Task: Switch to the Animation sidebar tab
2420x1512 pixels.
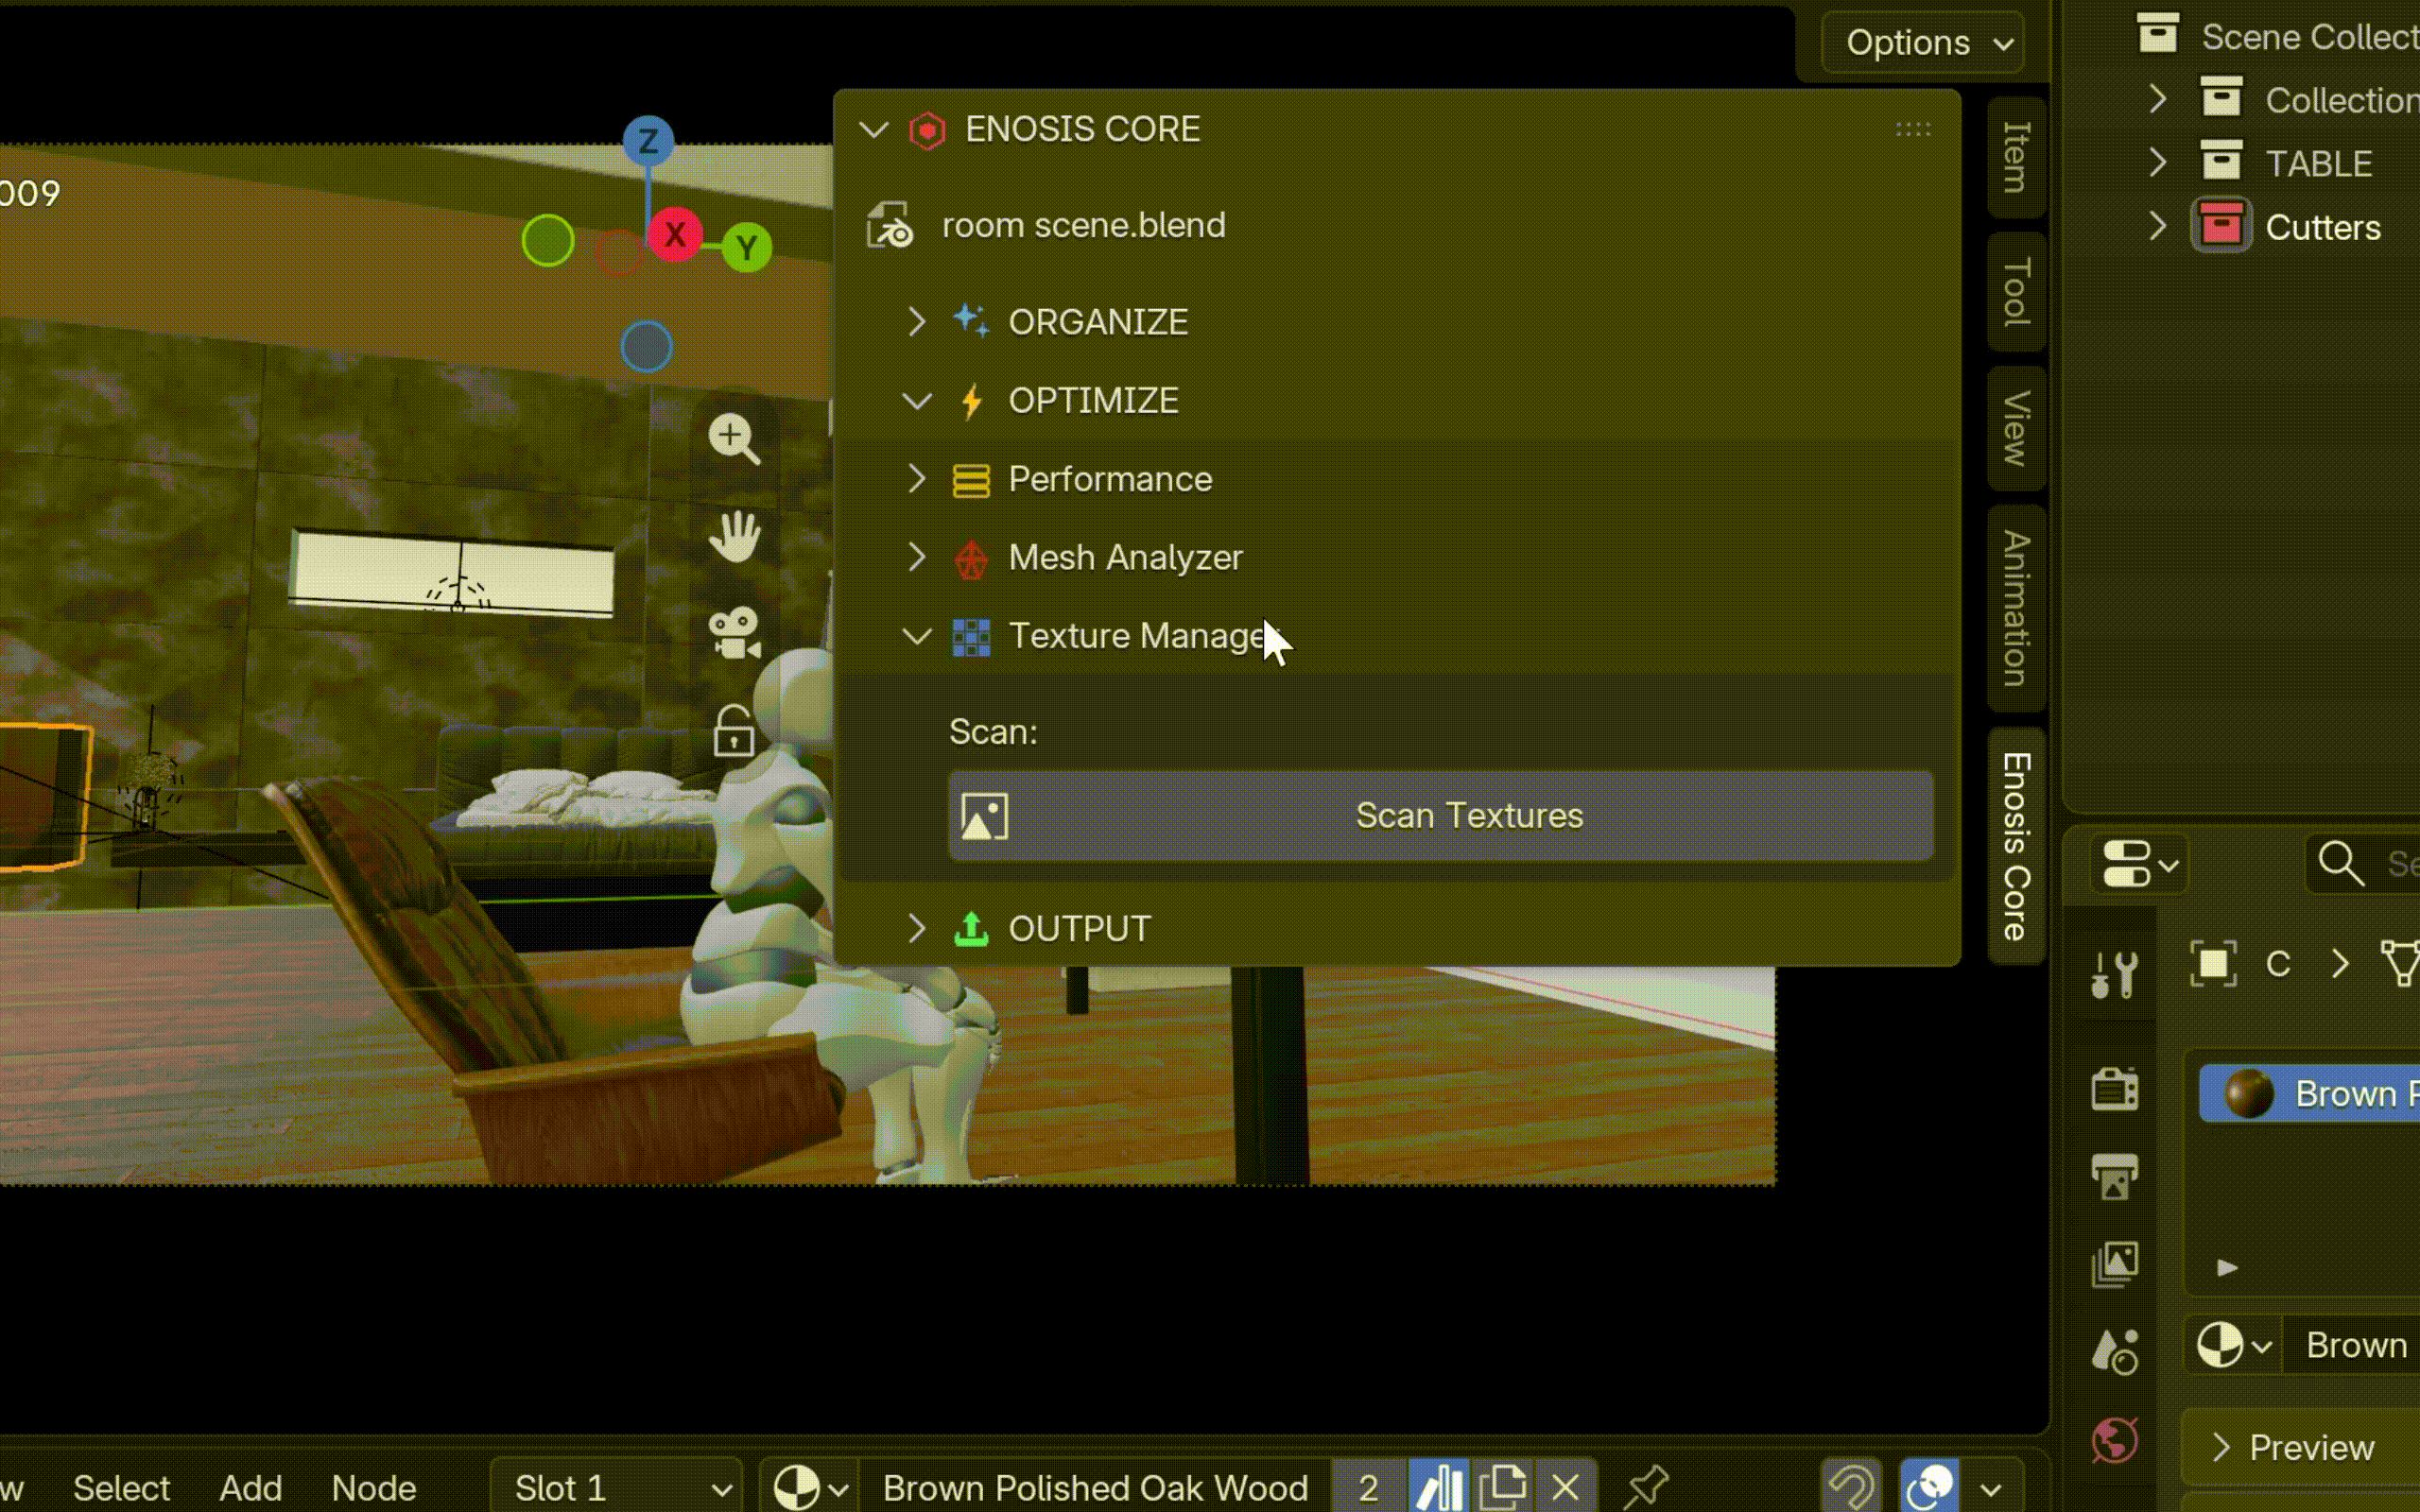Action: (2016, 608)
